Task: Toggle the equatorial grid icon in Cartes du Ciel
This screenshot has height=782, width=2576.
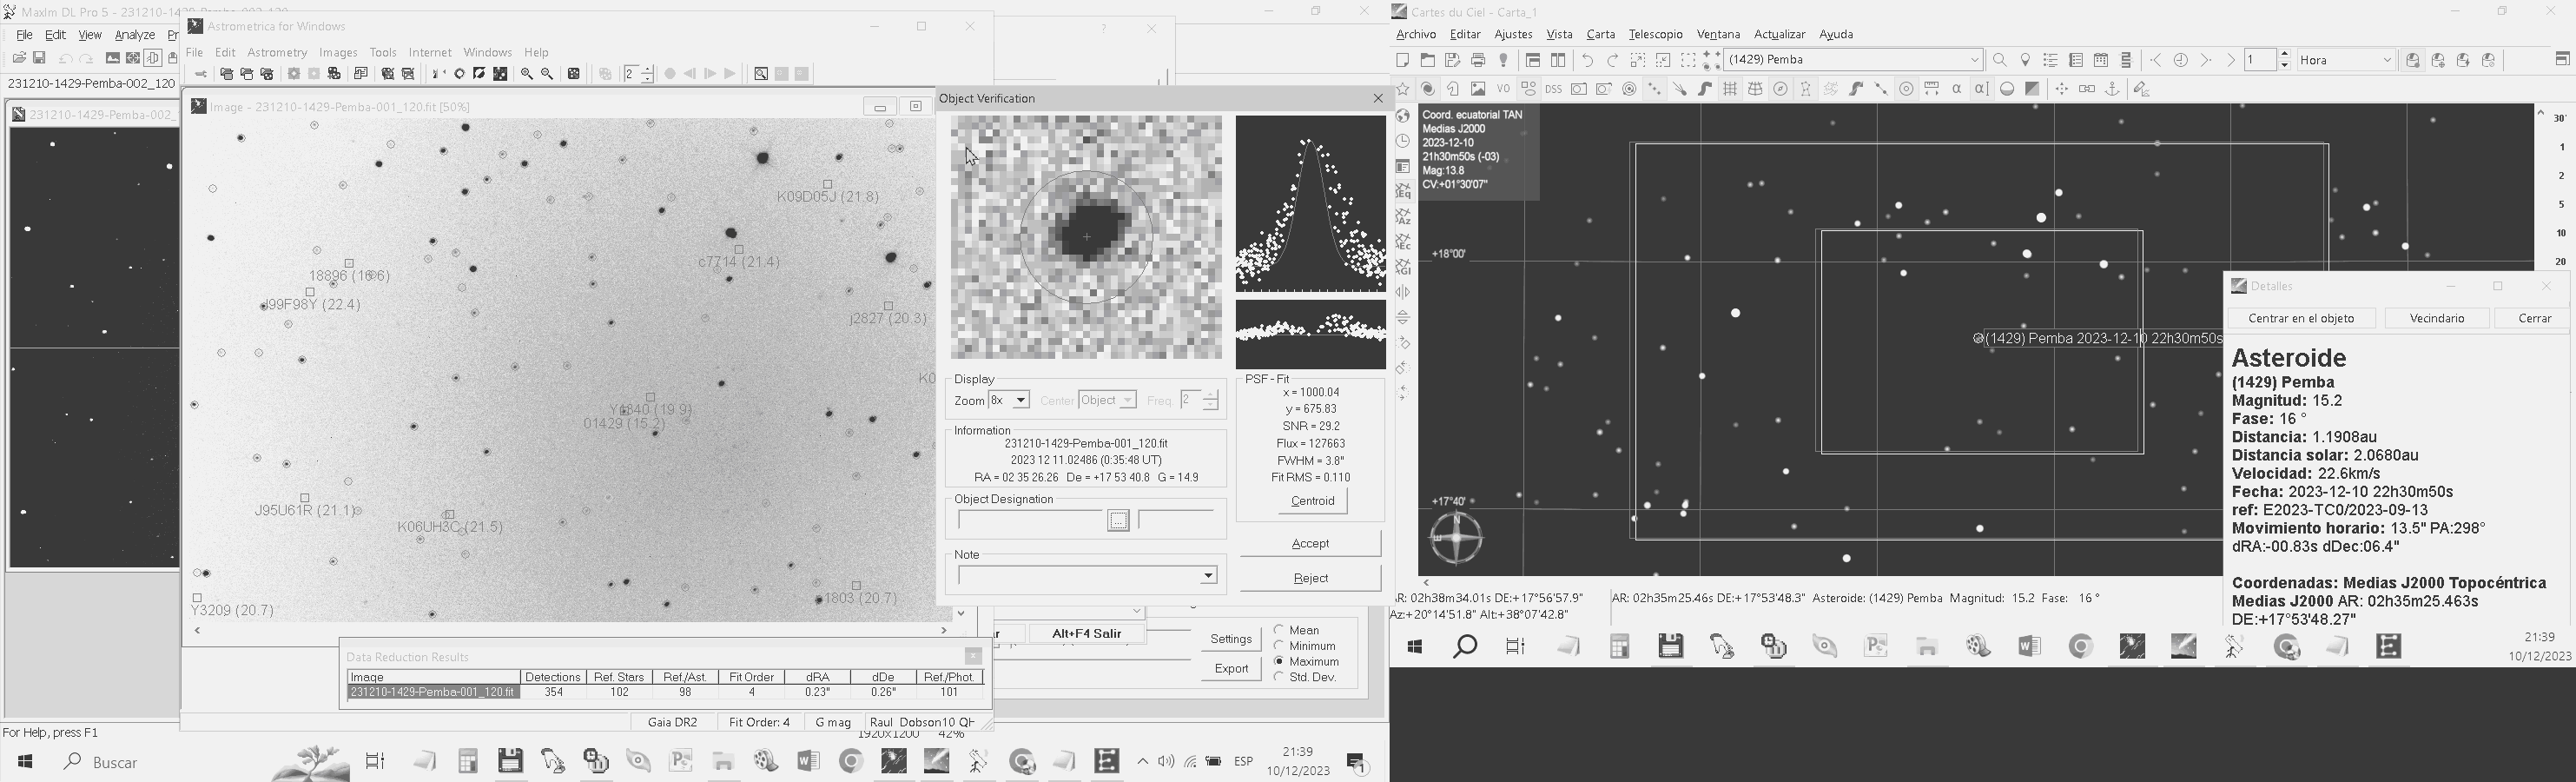Action: point(1730,89)
